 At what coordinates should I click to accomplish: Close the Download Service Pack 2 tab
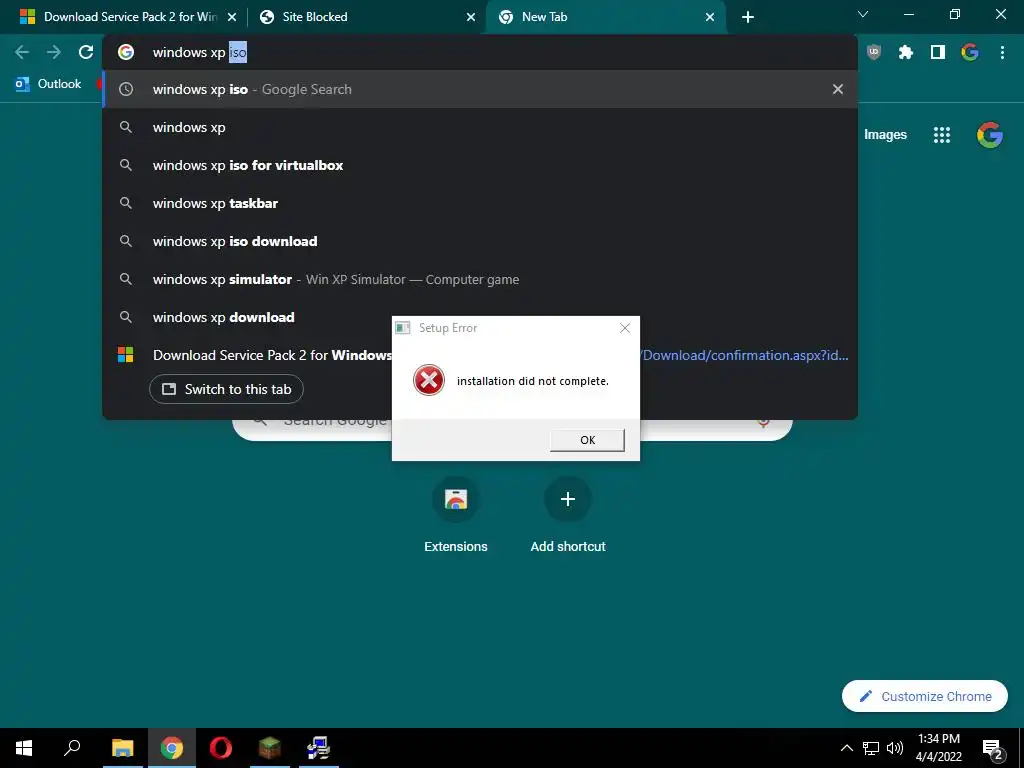232,17
